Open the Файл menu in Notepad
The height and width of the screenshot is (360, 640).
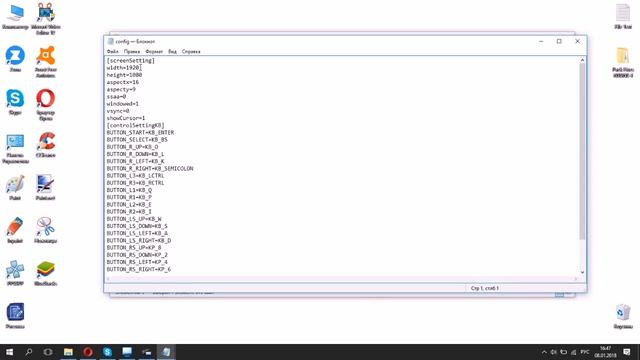pyautogui.click(x=113, y=51)
